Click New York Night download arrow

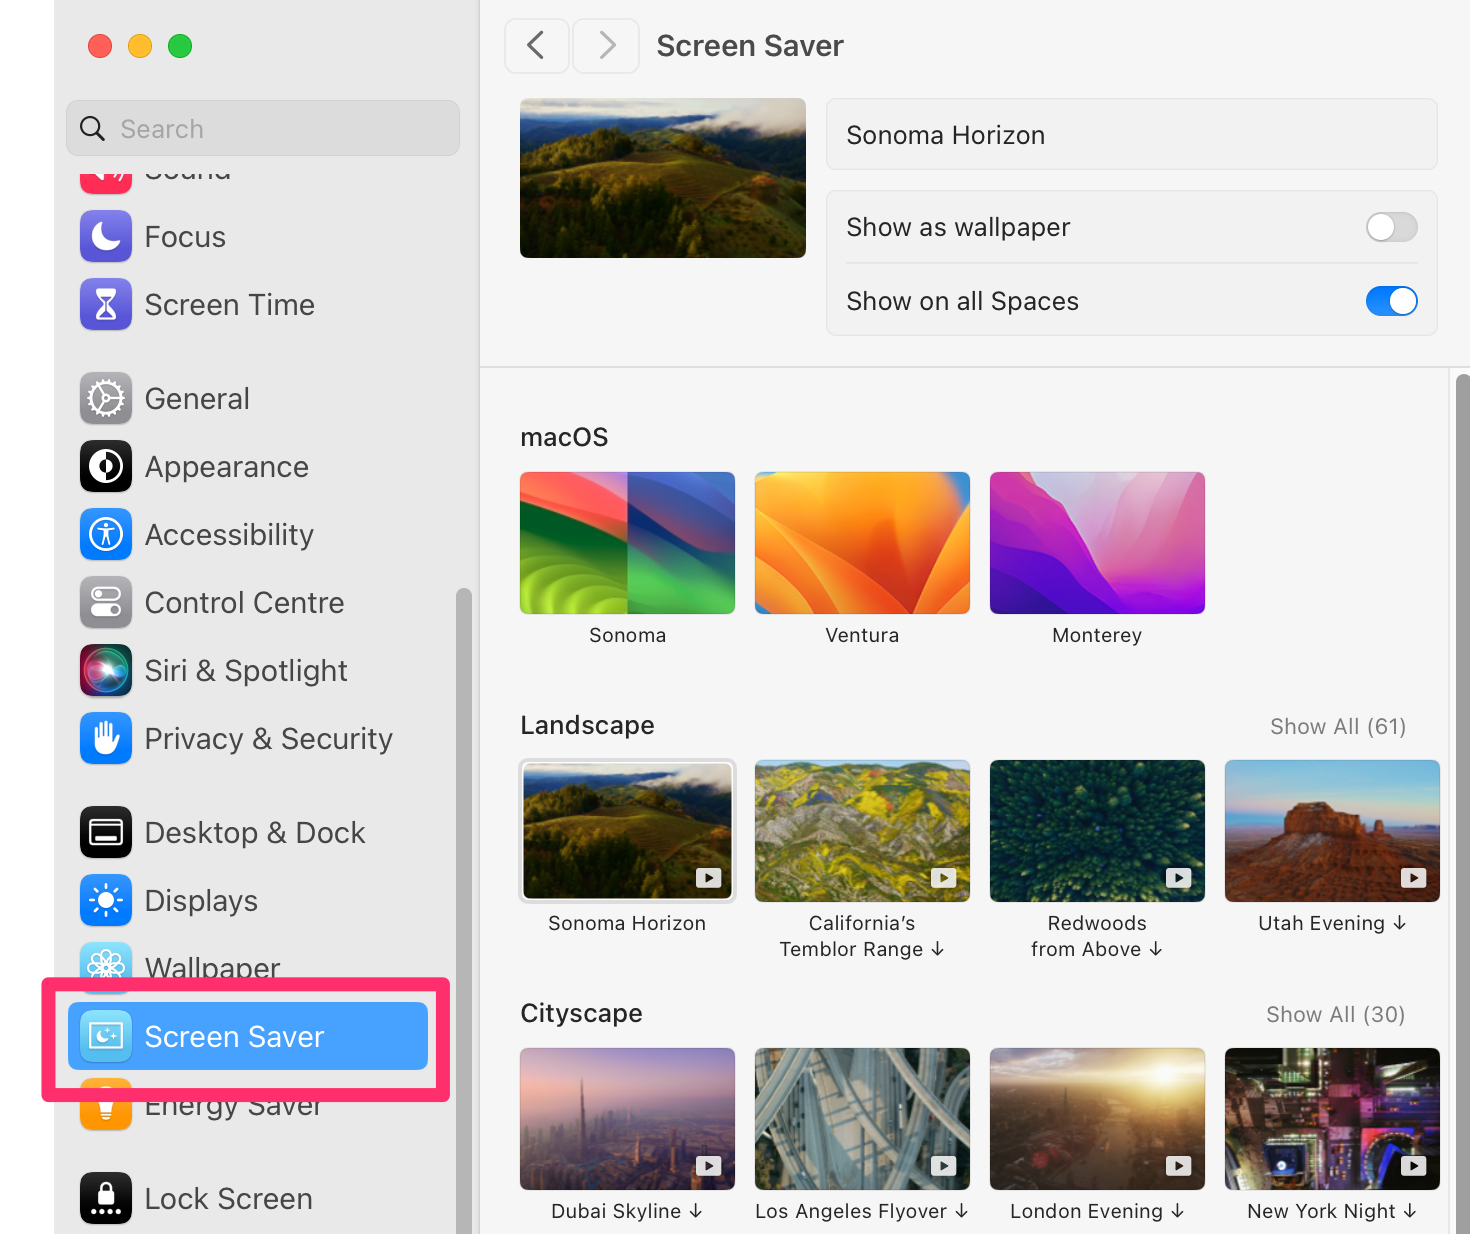click(1410, 1211)
